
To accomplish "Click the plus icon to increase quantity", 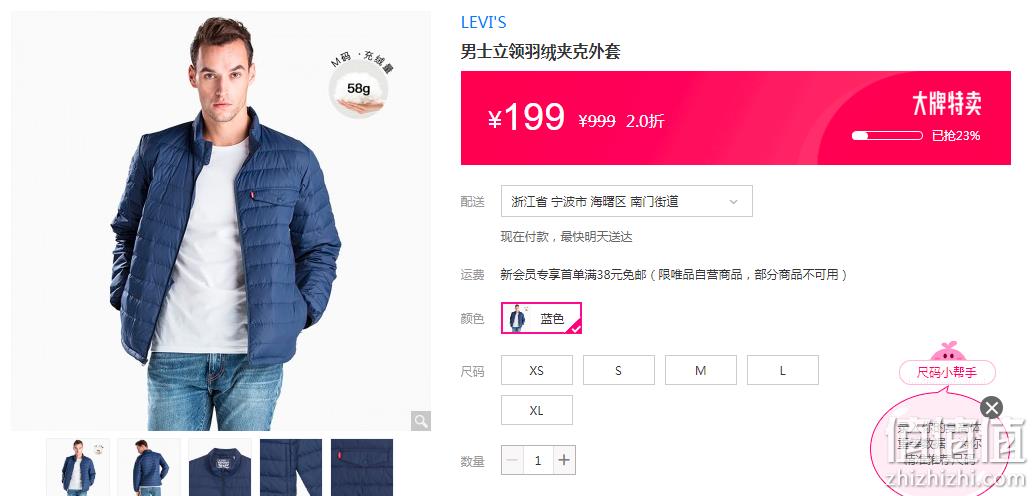I will click(564, 460).
